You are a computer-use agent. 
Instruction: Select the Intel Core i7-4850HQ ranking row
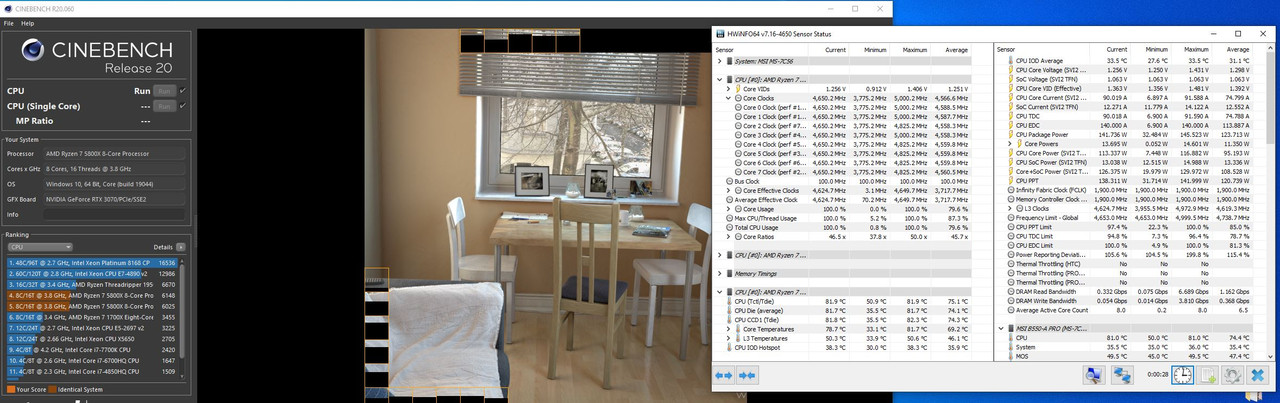(93, 373)
